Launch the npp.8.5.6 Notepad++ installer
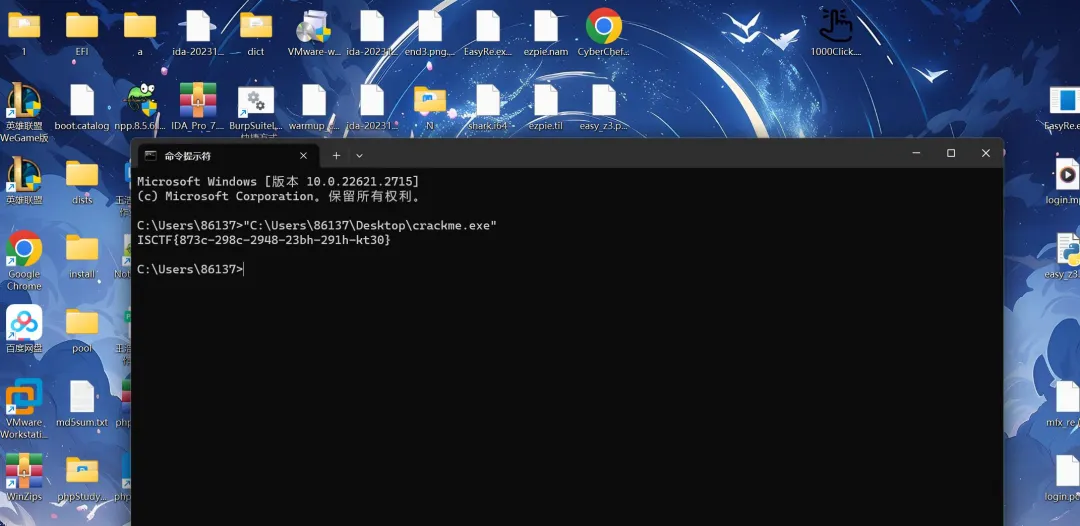This screenshot has width=1080, height=526. coord(140,101)
